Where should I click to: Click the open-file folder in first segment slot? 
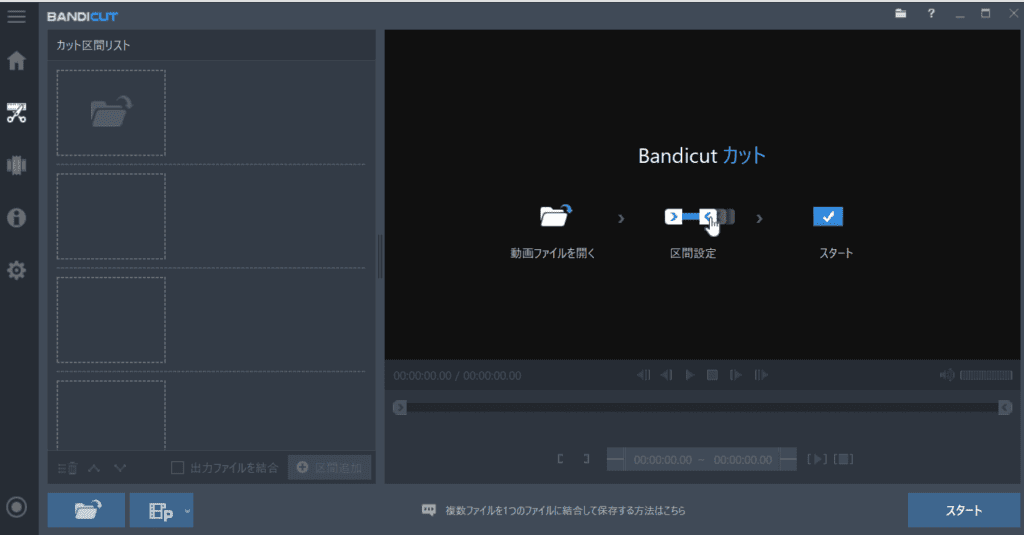tap(111, 112)
